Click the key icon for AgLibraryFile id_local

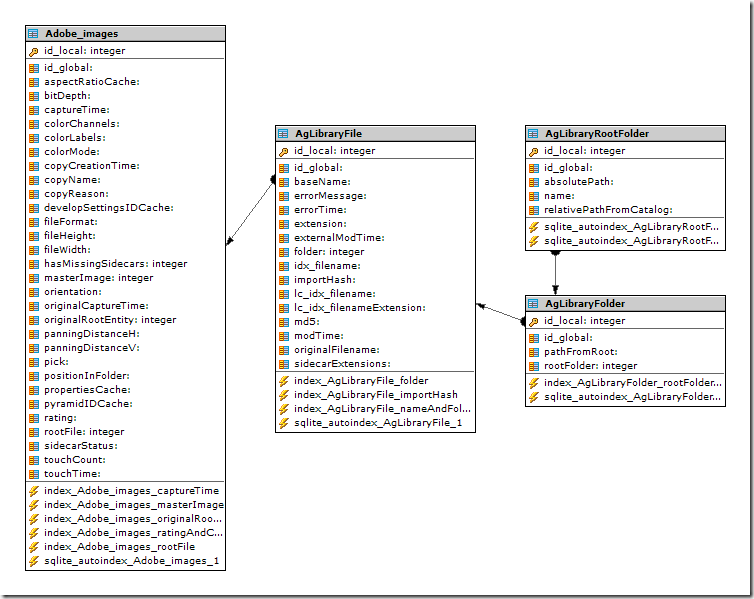tap(284, 151)
